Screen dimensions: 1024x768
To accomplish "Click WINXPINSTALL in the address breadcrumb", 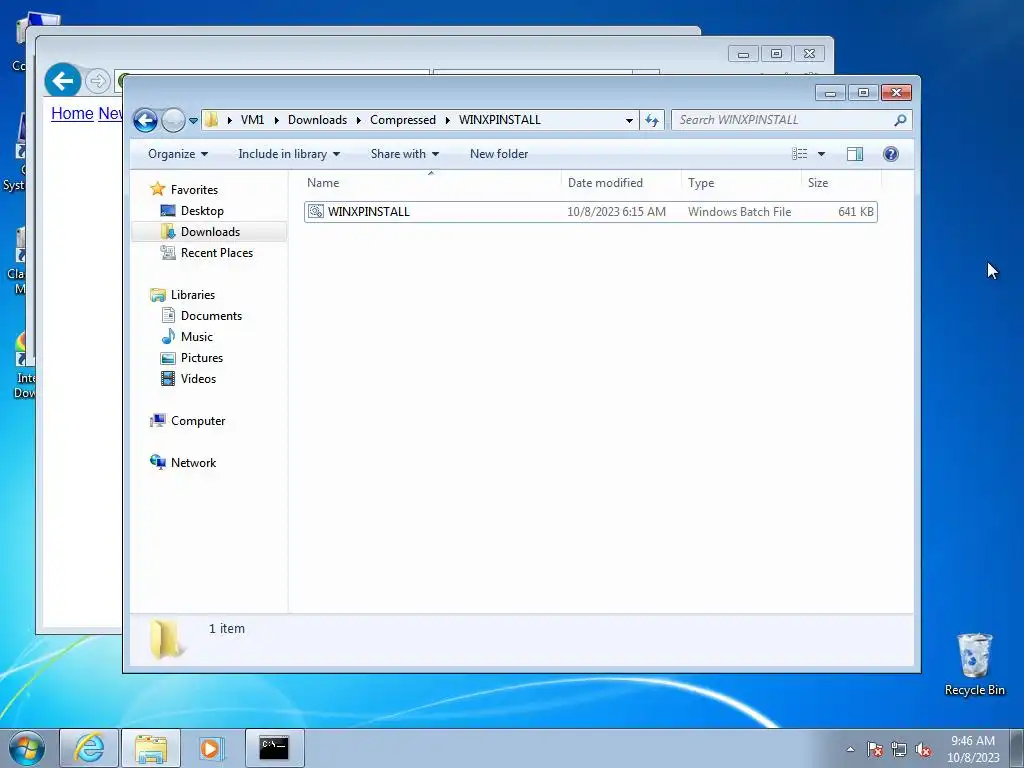I will [x=500, y=120].
